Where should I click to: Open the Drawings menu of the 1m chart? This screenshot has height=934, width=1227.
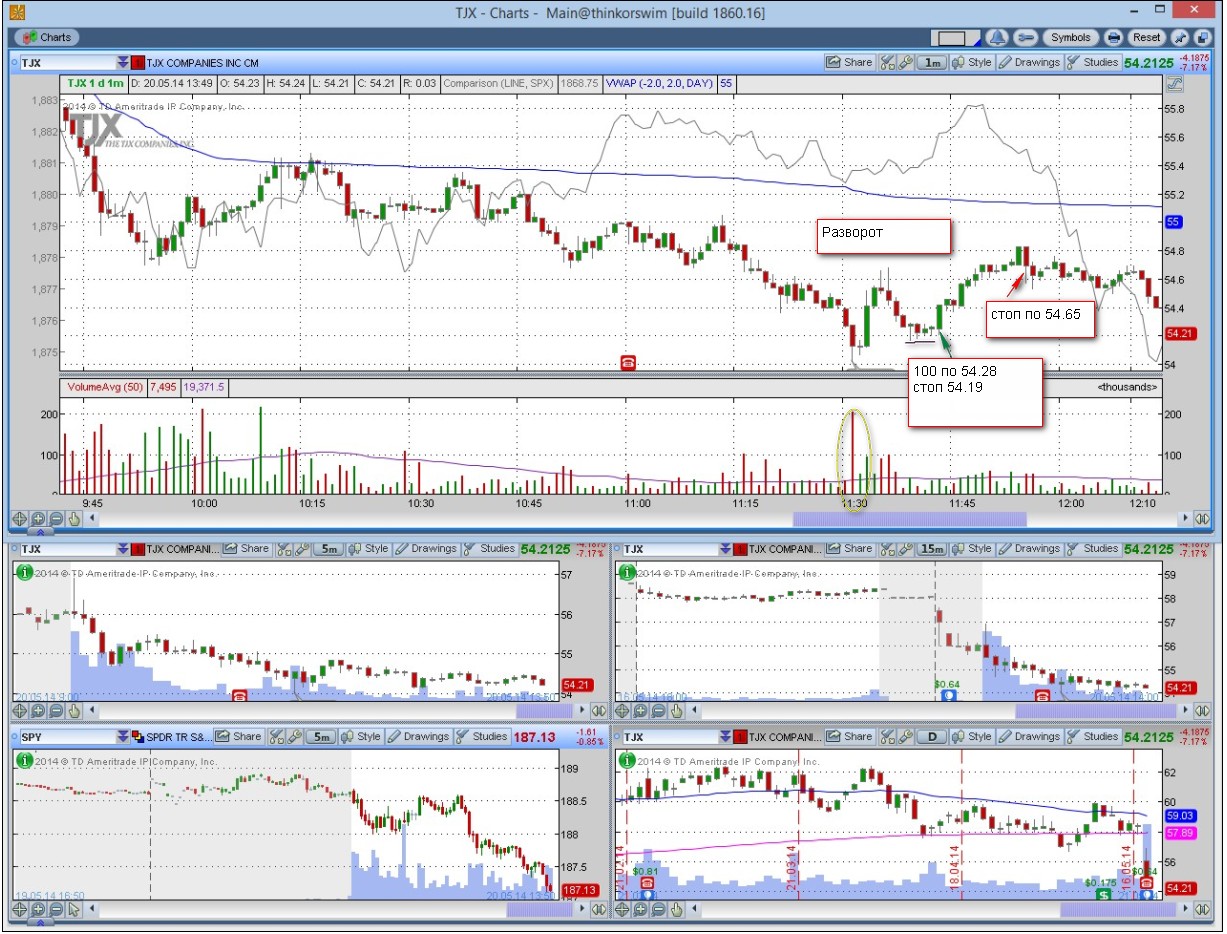(1029, 62)
